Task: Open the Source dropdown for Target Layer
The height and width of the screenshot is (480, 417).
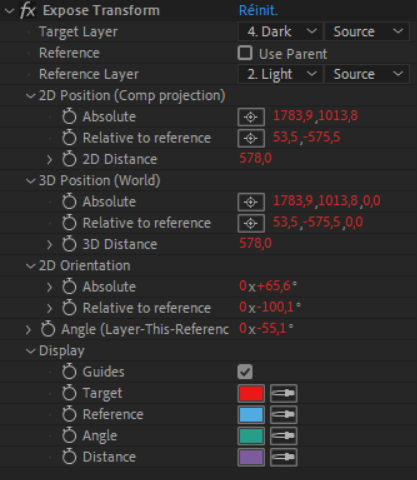Action: click(367, 32)
